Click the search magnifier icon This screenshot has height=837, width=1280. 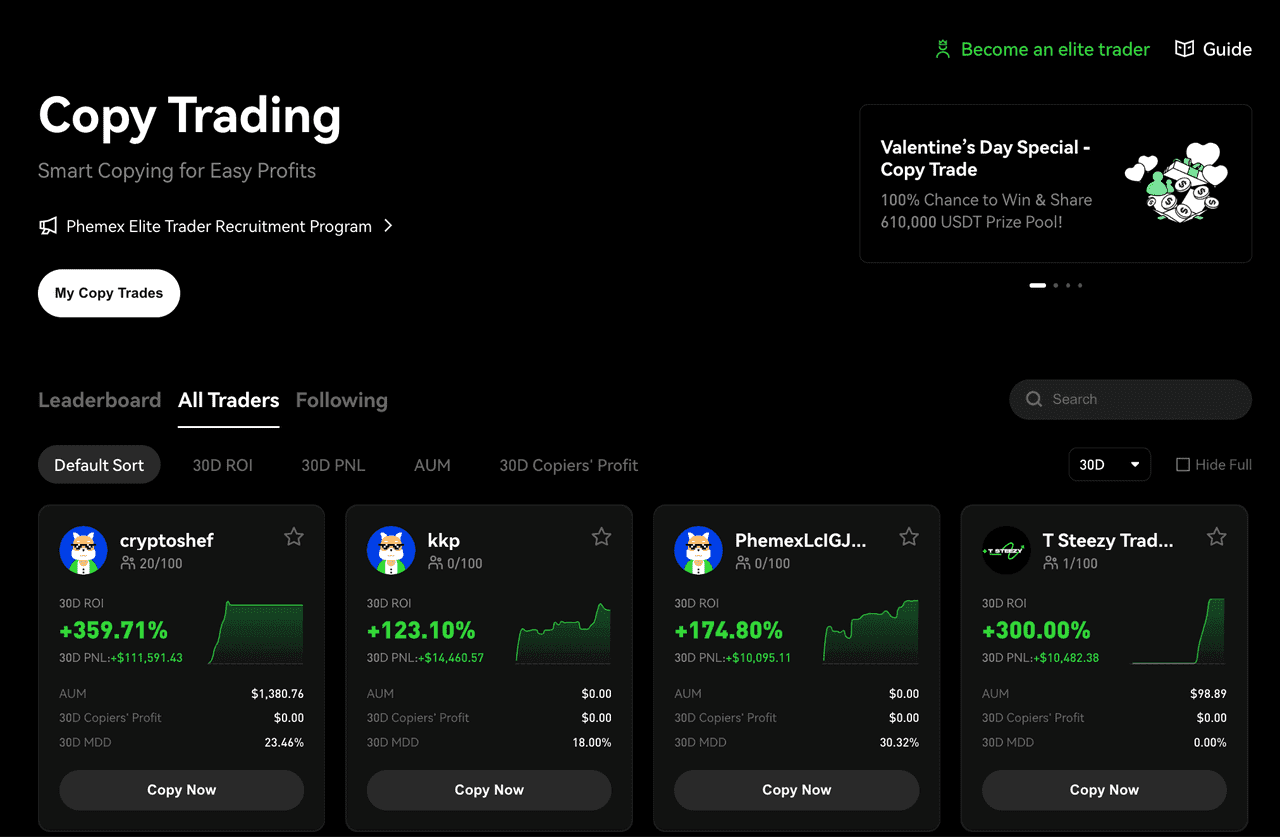1033,399
